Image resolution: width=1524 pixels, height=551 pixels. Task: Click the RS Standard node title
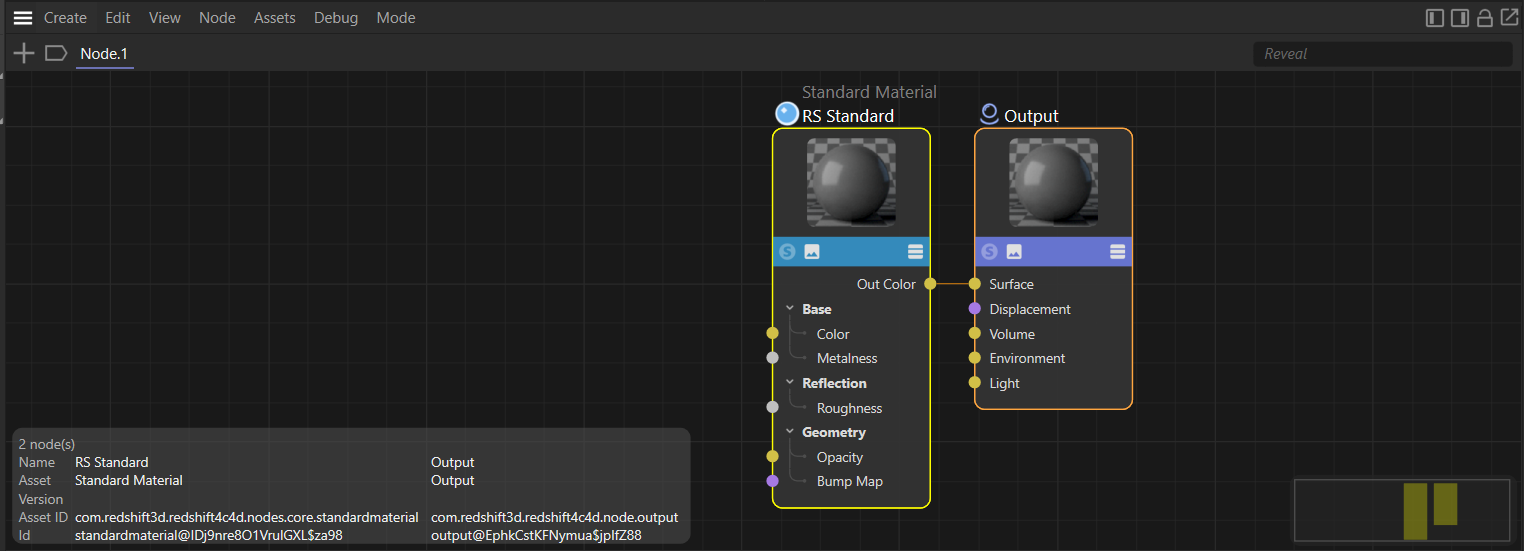[848, 116]
